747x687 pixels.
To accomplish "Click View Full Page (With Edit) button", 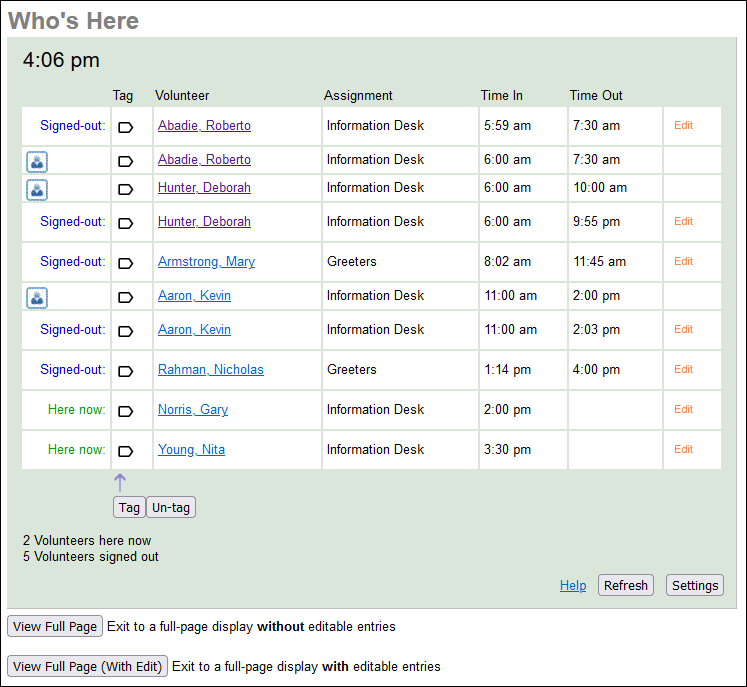I will tap(87, 667).
